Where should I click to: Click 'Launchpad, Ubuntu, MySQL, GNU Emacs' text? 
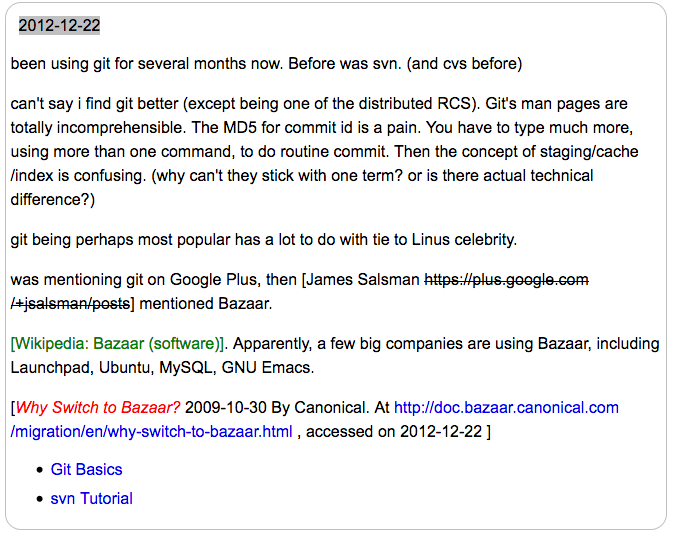(x=162, y=368)
